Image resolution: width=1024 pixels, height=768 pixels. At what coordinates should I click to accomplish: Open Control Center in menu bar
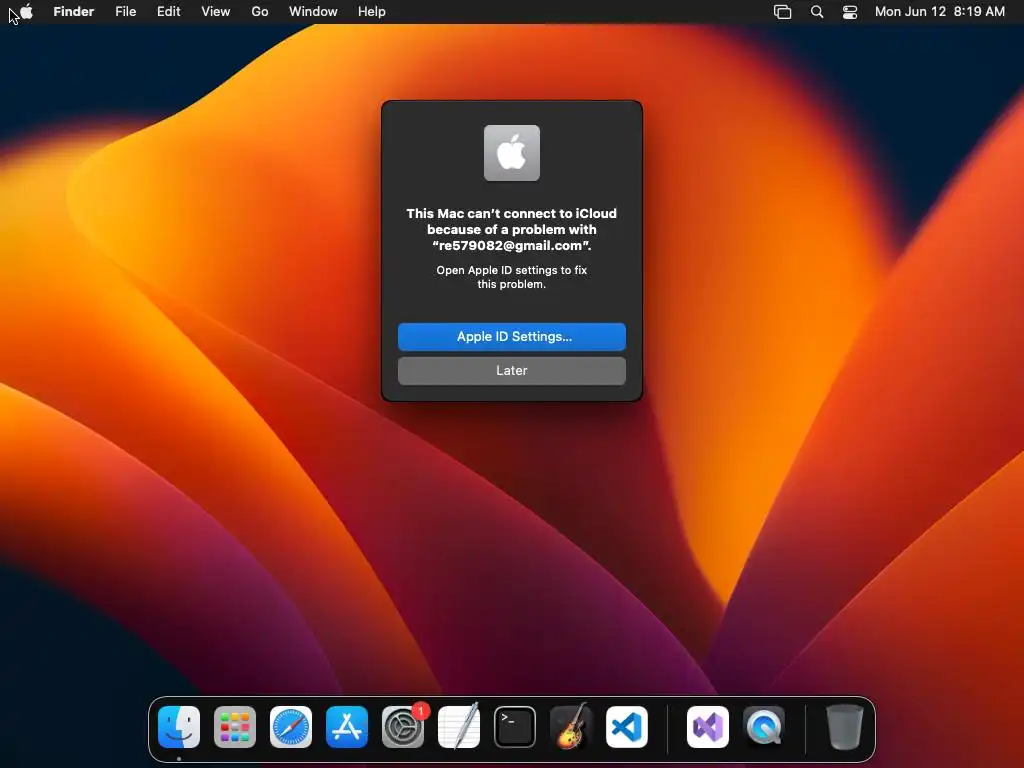(850, 11)
